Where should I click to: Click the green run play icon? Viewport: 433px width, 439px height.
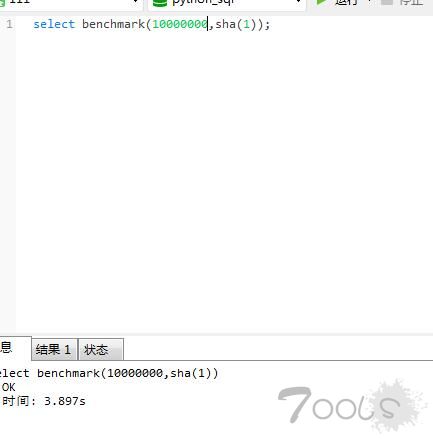321,2
